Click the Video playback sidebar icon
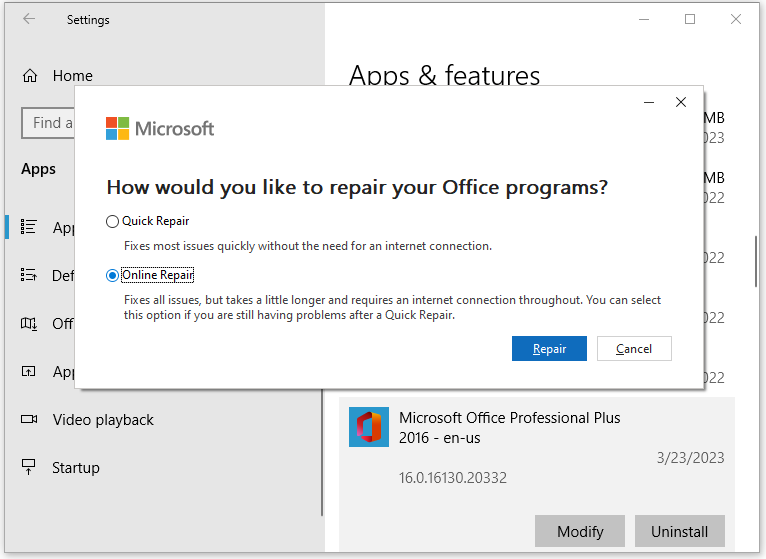 pos(30,420)
